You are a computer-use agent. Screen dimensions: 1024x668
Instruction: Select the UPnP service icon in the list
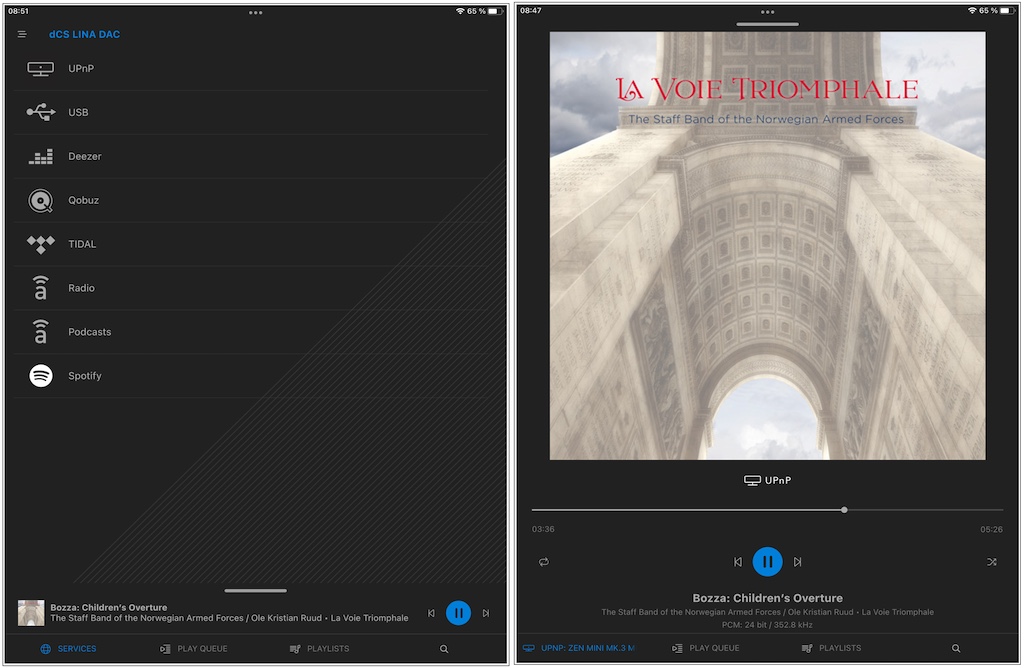pos(40,69)
